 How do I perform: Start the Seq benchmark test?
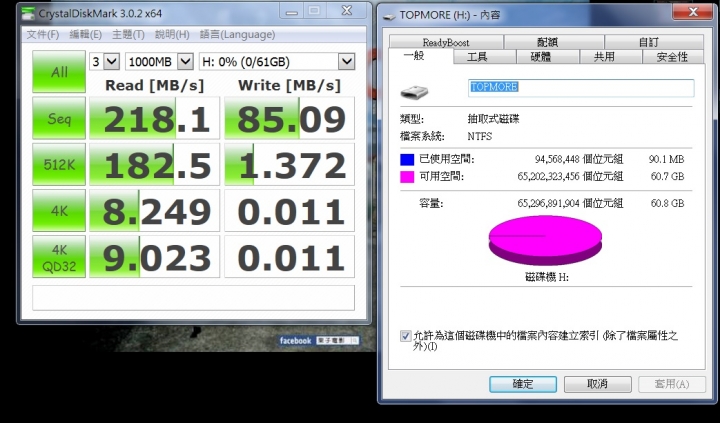tap(59, 118)
